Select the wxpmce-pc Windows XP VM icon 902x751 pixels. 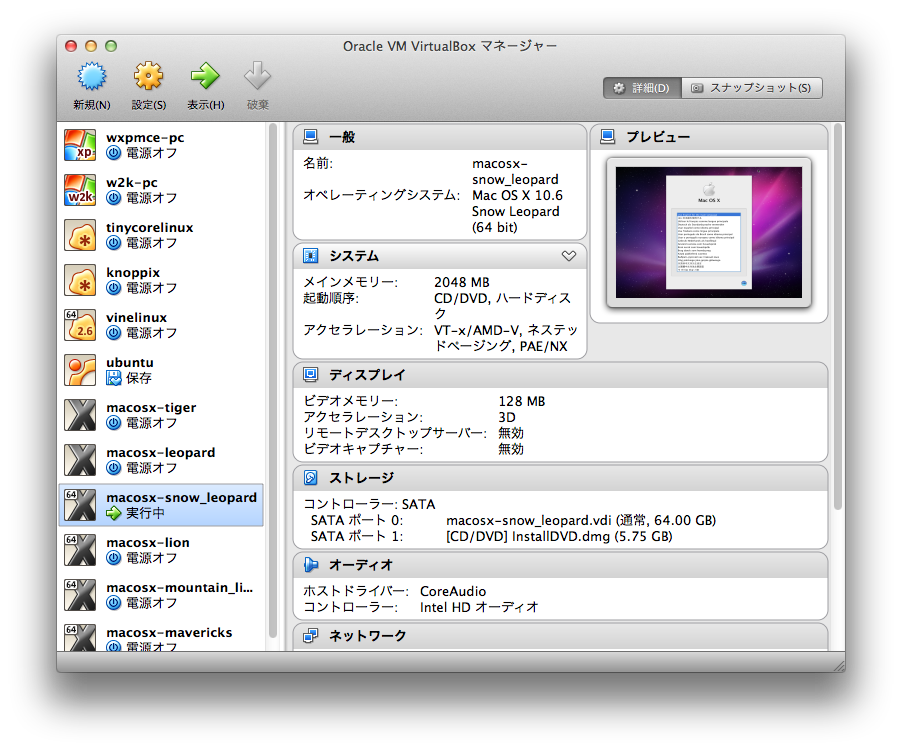point(80,145)
